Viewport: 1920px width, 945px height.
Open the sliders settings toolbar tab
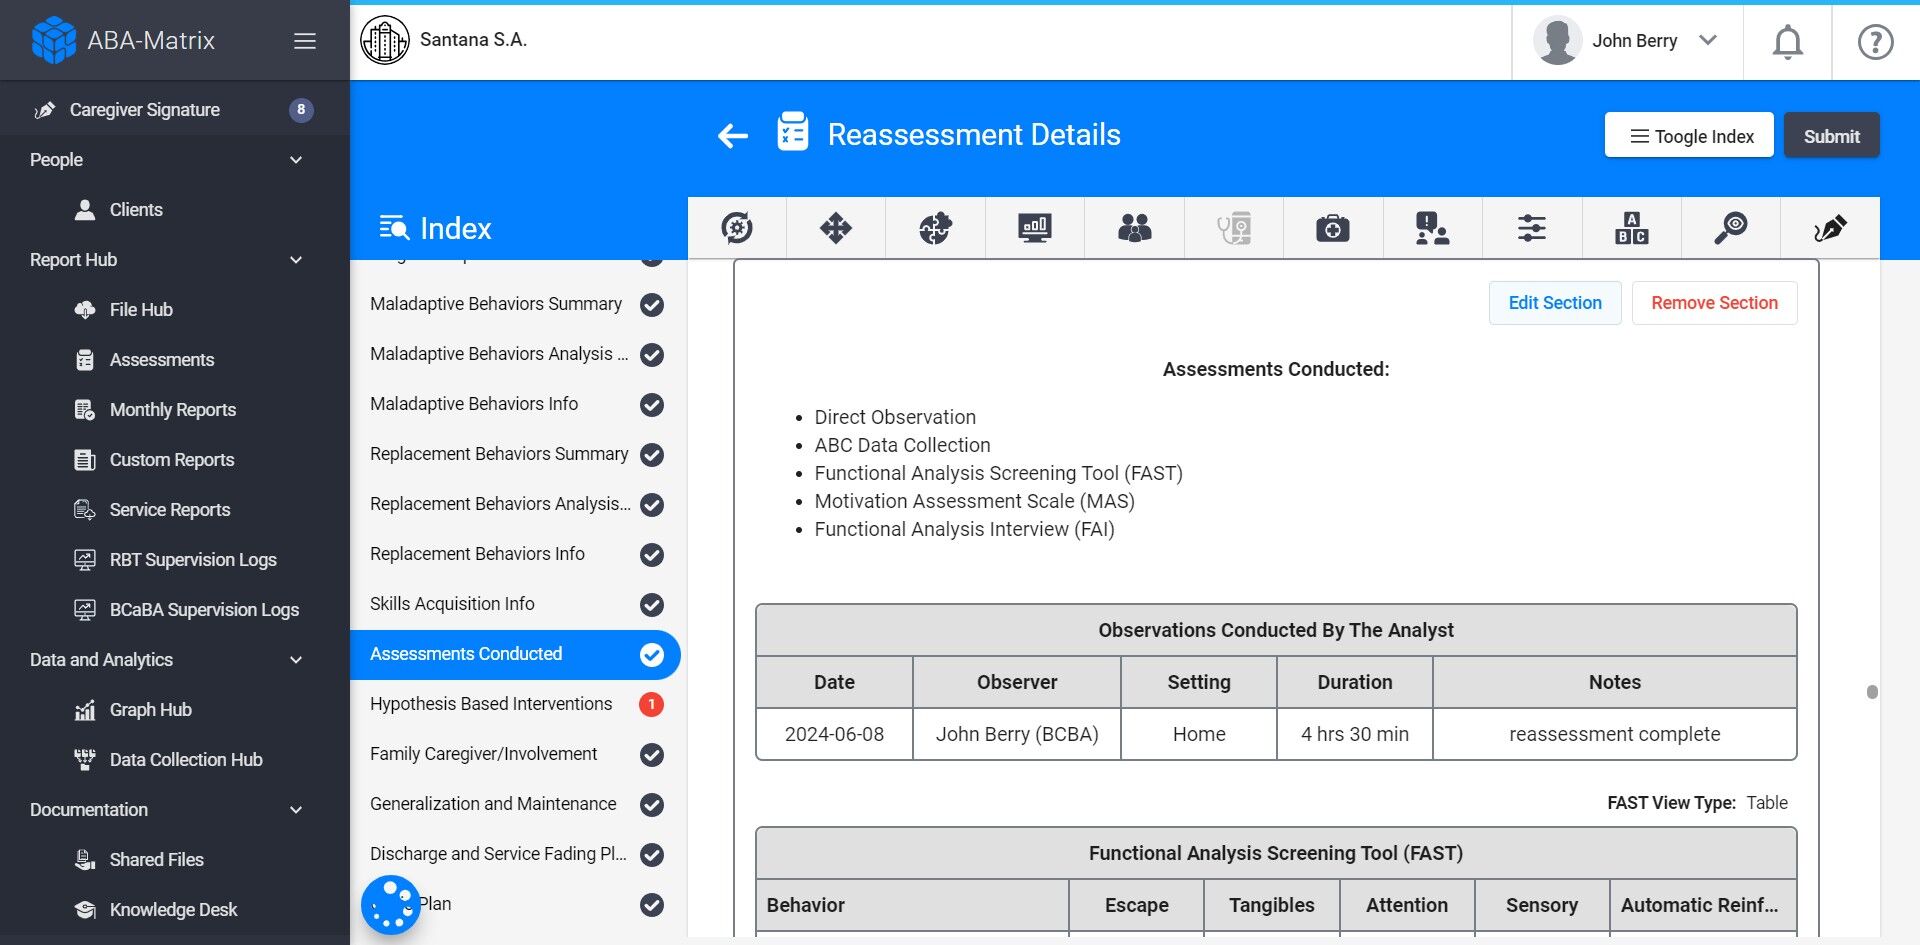(x=1532, y=228)
